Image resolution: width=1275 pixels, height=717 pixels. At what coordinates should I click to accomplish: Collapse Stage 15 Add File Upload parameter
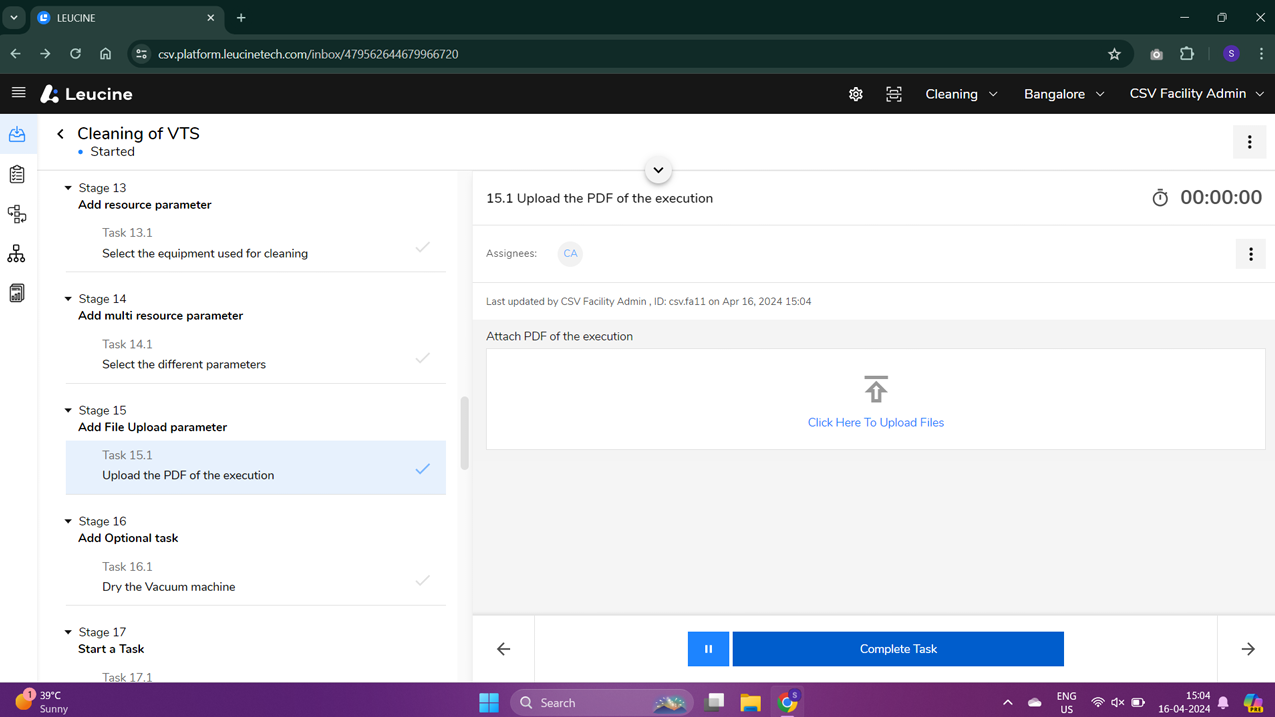tap(69, 410)
